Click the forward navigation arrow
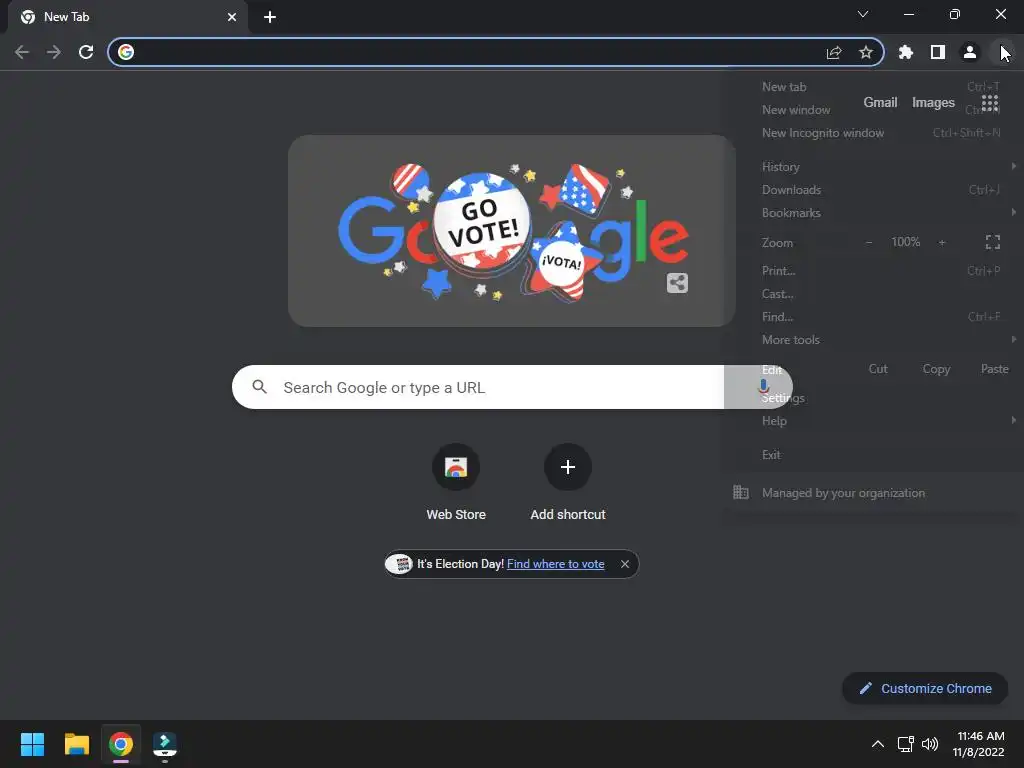The width and height of the screenshot is (1024, 768). pos(54,52)
